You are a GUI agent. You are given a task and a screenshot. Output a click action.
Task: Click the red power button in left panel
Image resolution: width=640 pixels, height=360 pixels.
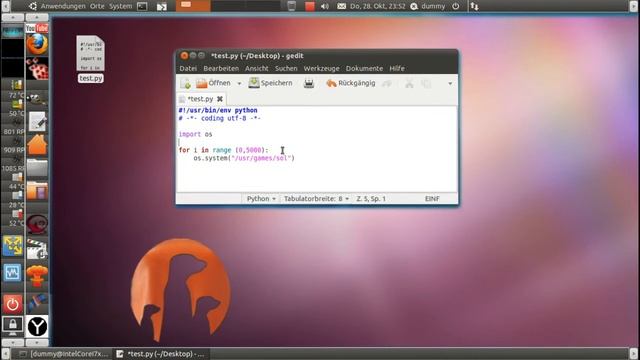(x=13, y=304)
